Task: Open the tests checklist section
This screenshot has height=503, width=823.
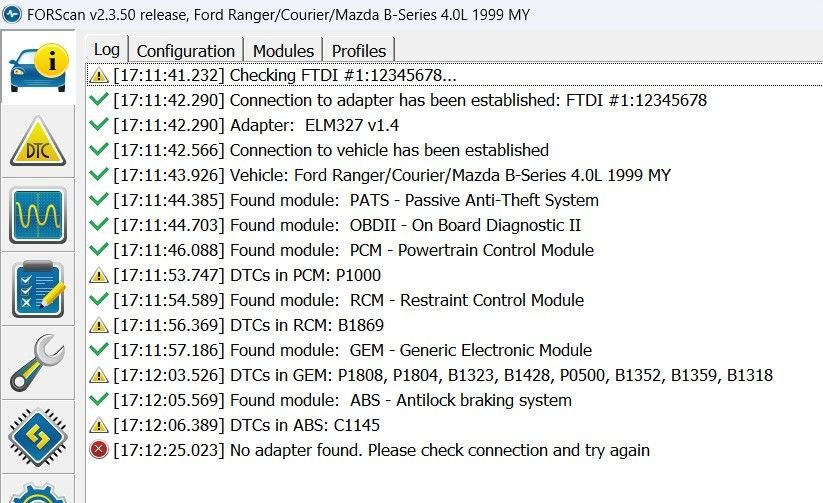Action: tap(38, 288)
